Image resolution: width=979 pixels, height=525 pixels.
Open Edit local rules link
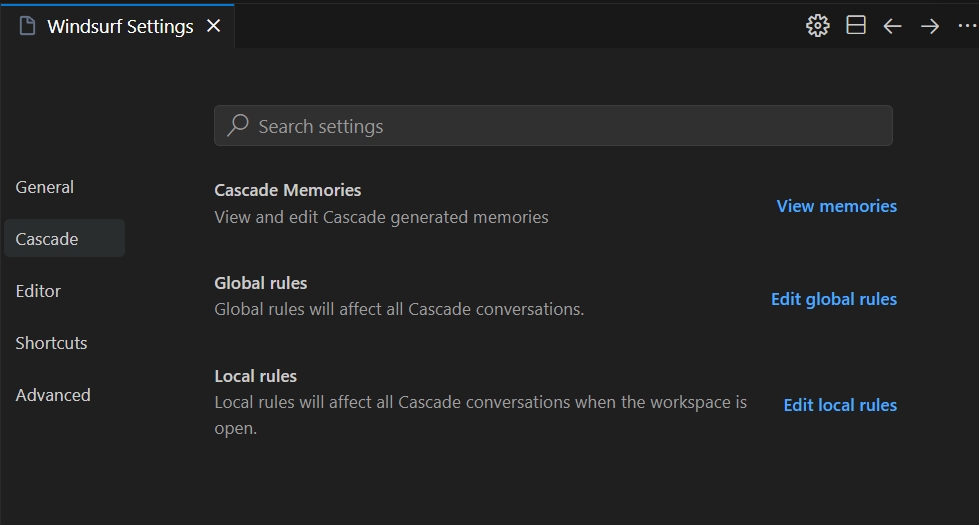(x=840, y=405)
